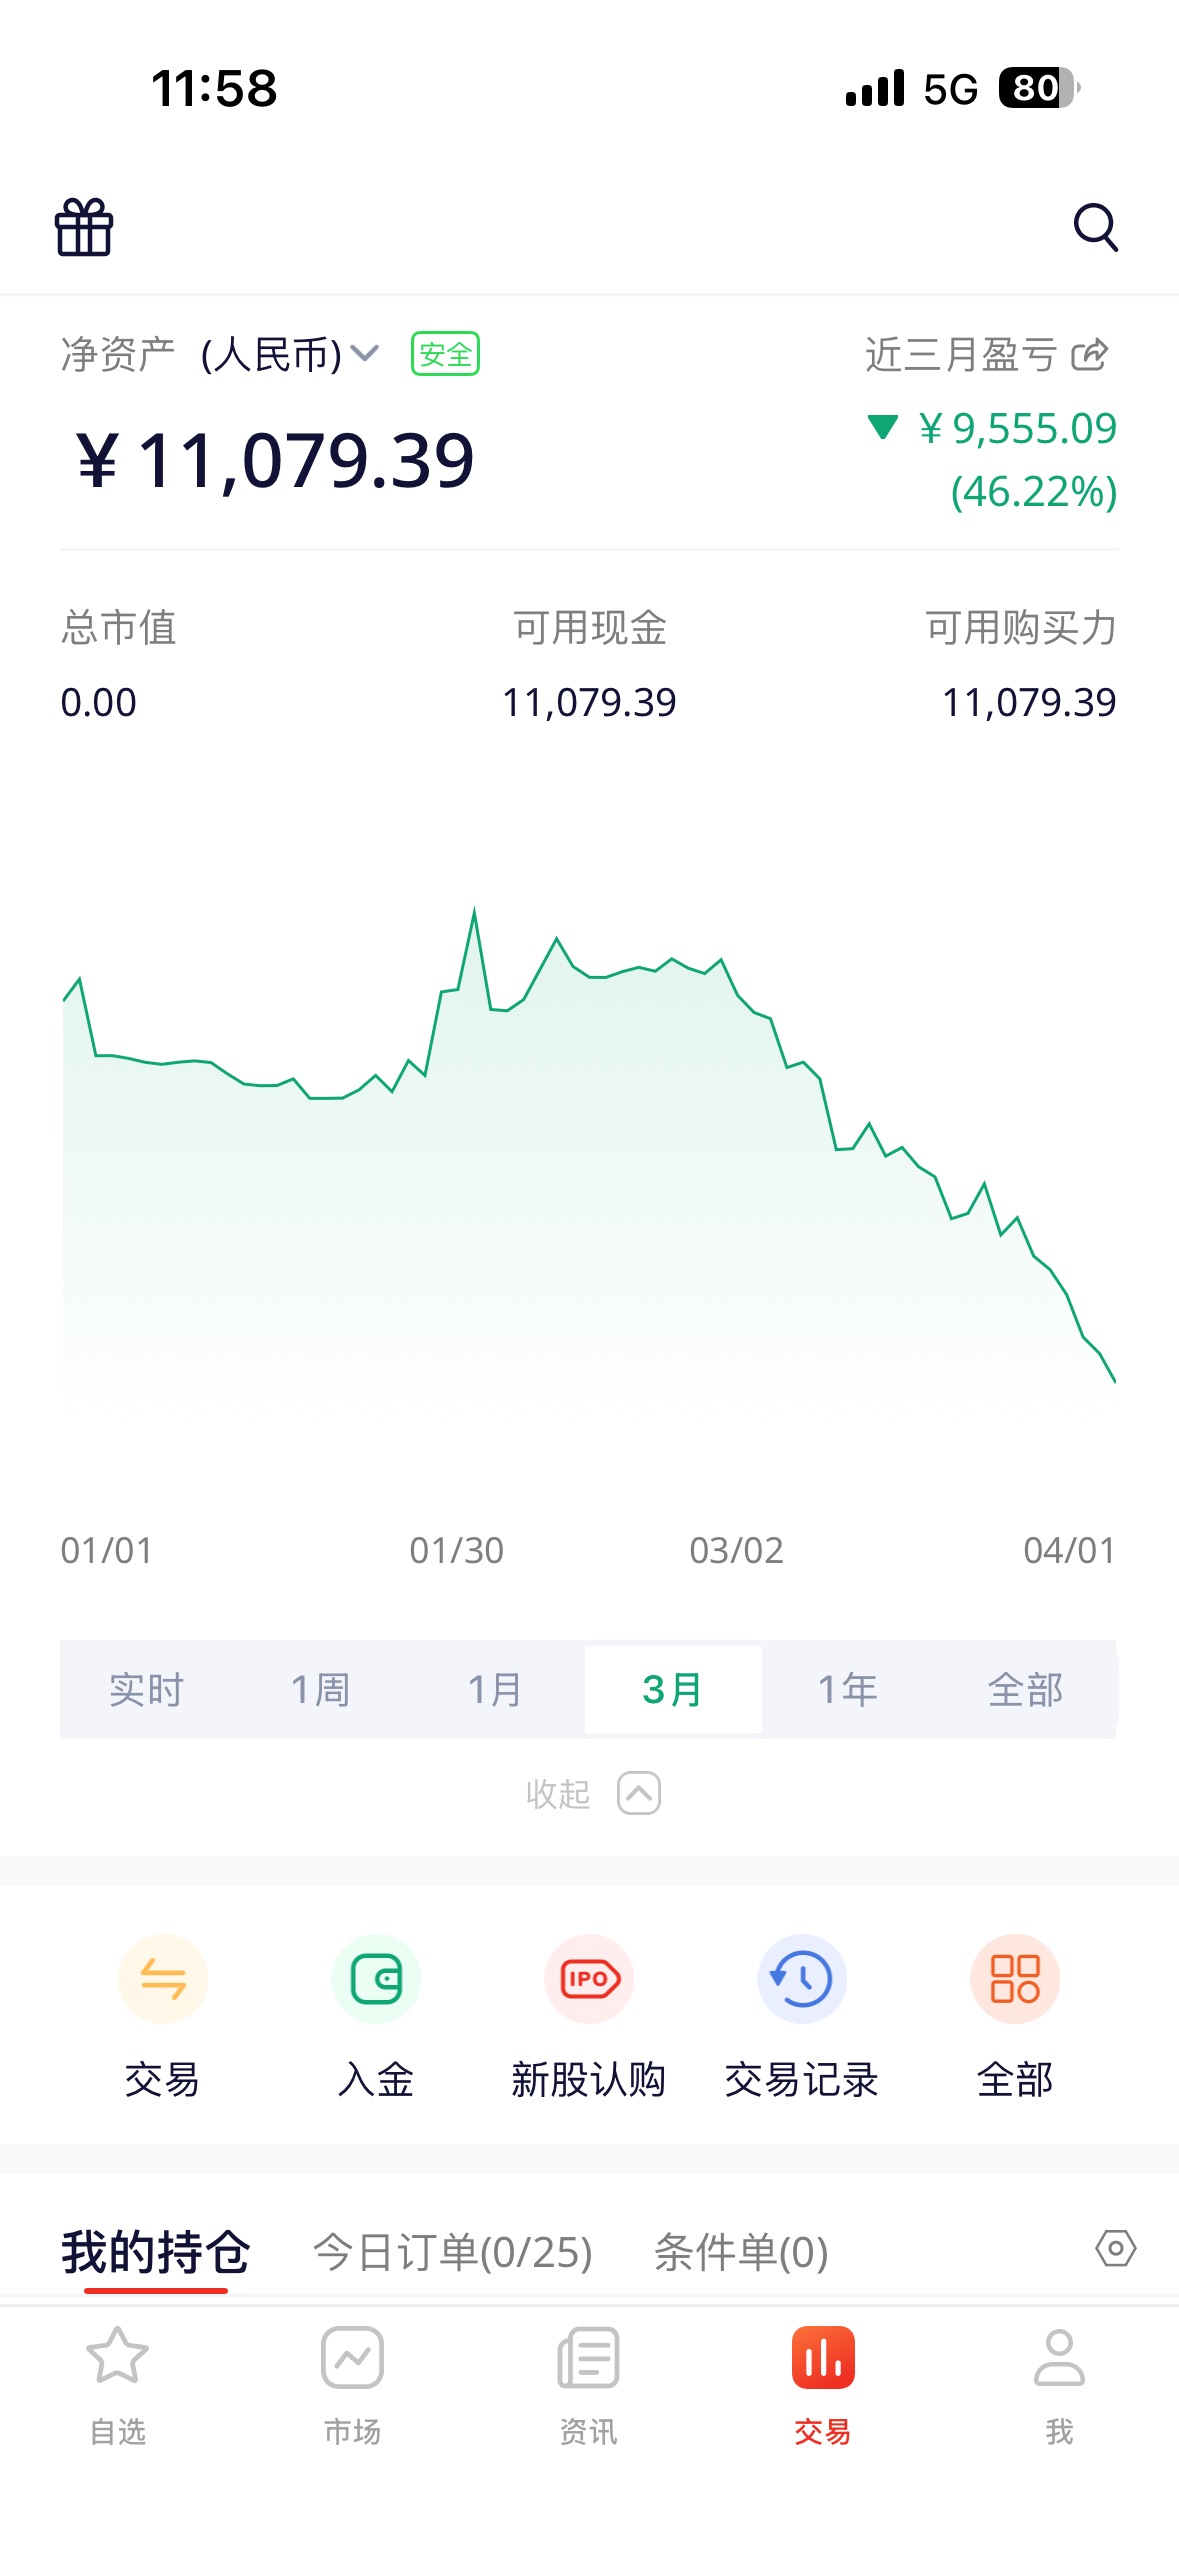The width and height of the screenshot is (1179, 2556).
Task: Open the trade history clock icon
Action: click(802, 1979)
